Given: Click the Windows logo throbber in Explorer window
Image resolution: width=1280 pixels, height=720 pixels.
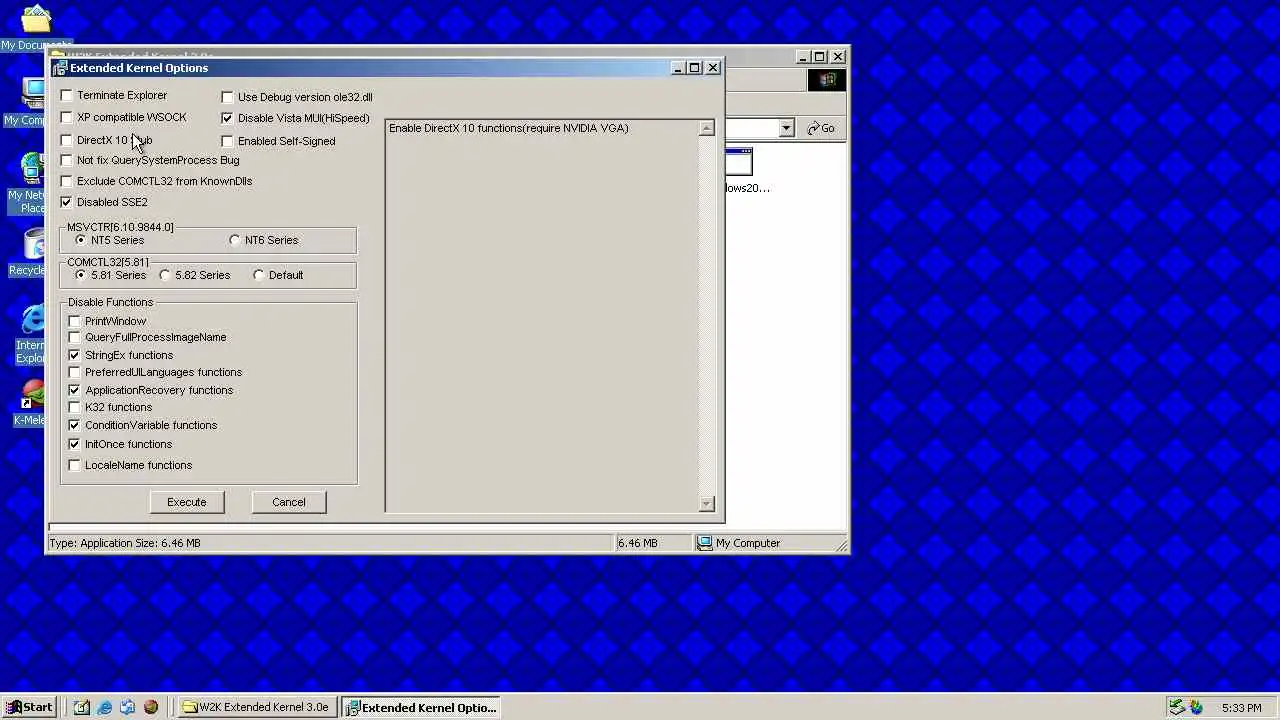Looking at the screenshot, I should click(x=828, y=80).
